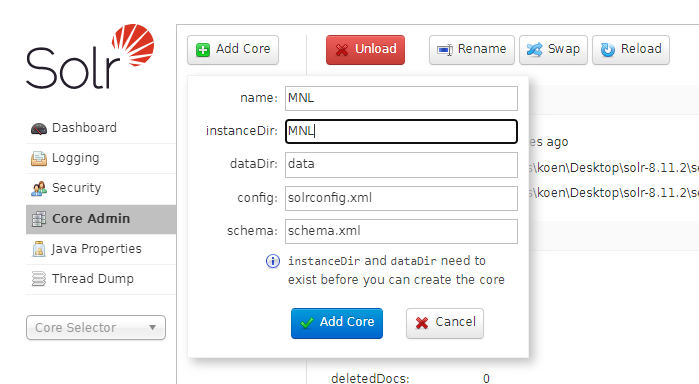Image resolution: width=699 pixels, height=384 pixels.
Task: Click the deletedDocs value 0
Action: click(486, 379)
